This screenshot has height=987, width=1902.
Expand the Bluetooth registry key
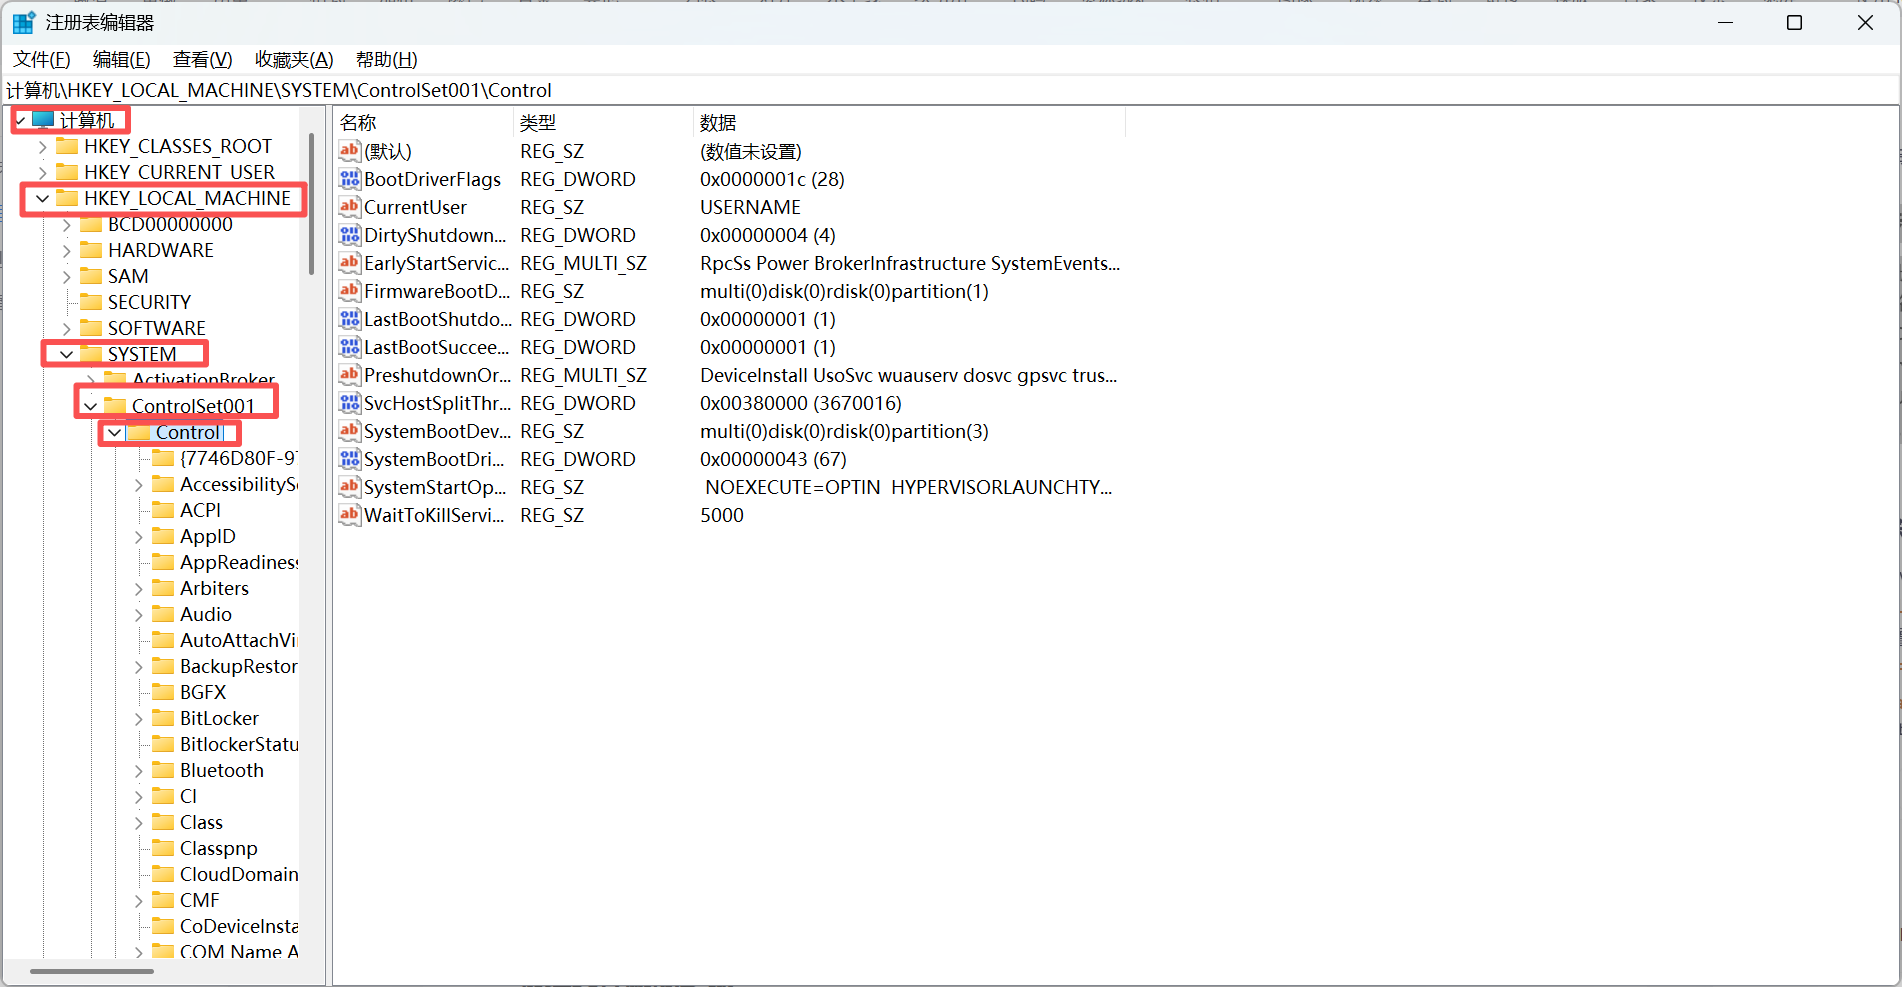point(138,770)
